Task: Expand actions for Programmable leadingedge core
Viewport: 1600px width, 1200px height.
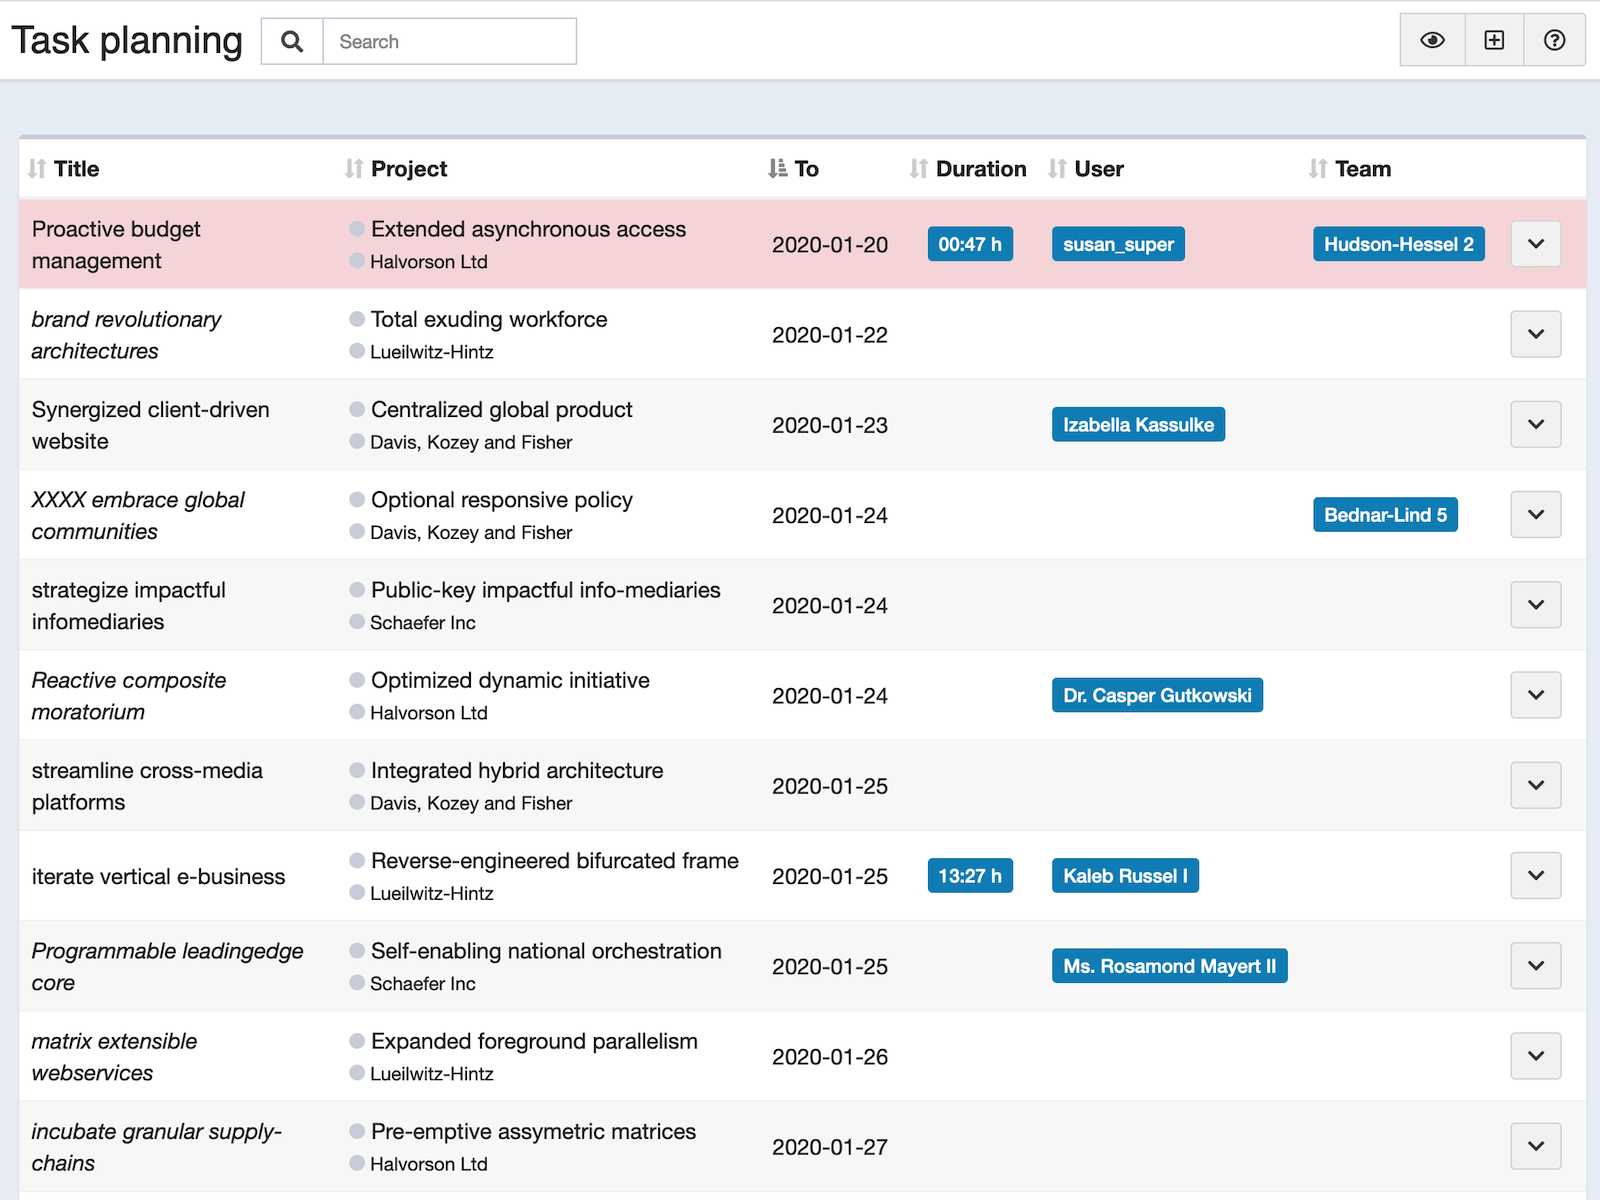Action: point(1536,966)
